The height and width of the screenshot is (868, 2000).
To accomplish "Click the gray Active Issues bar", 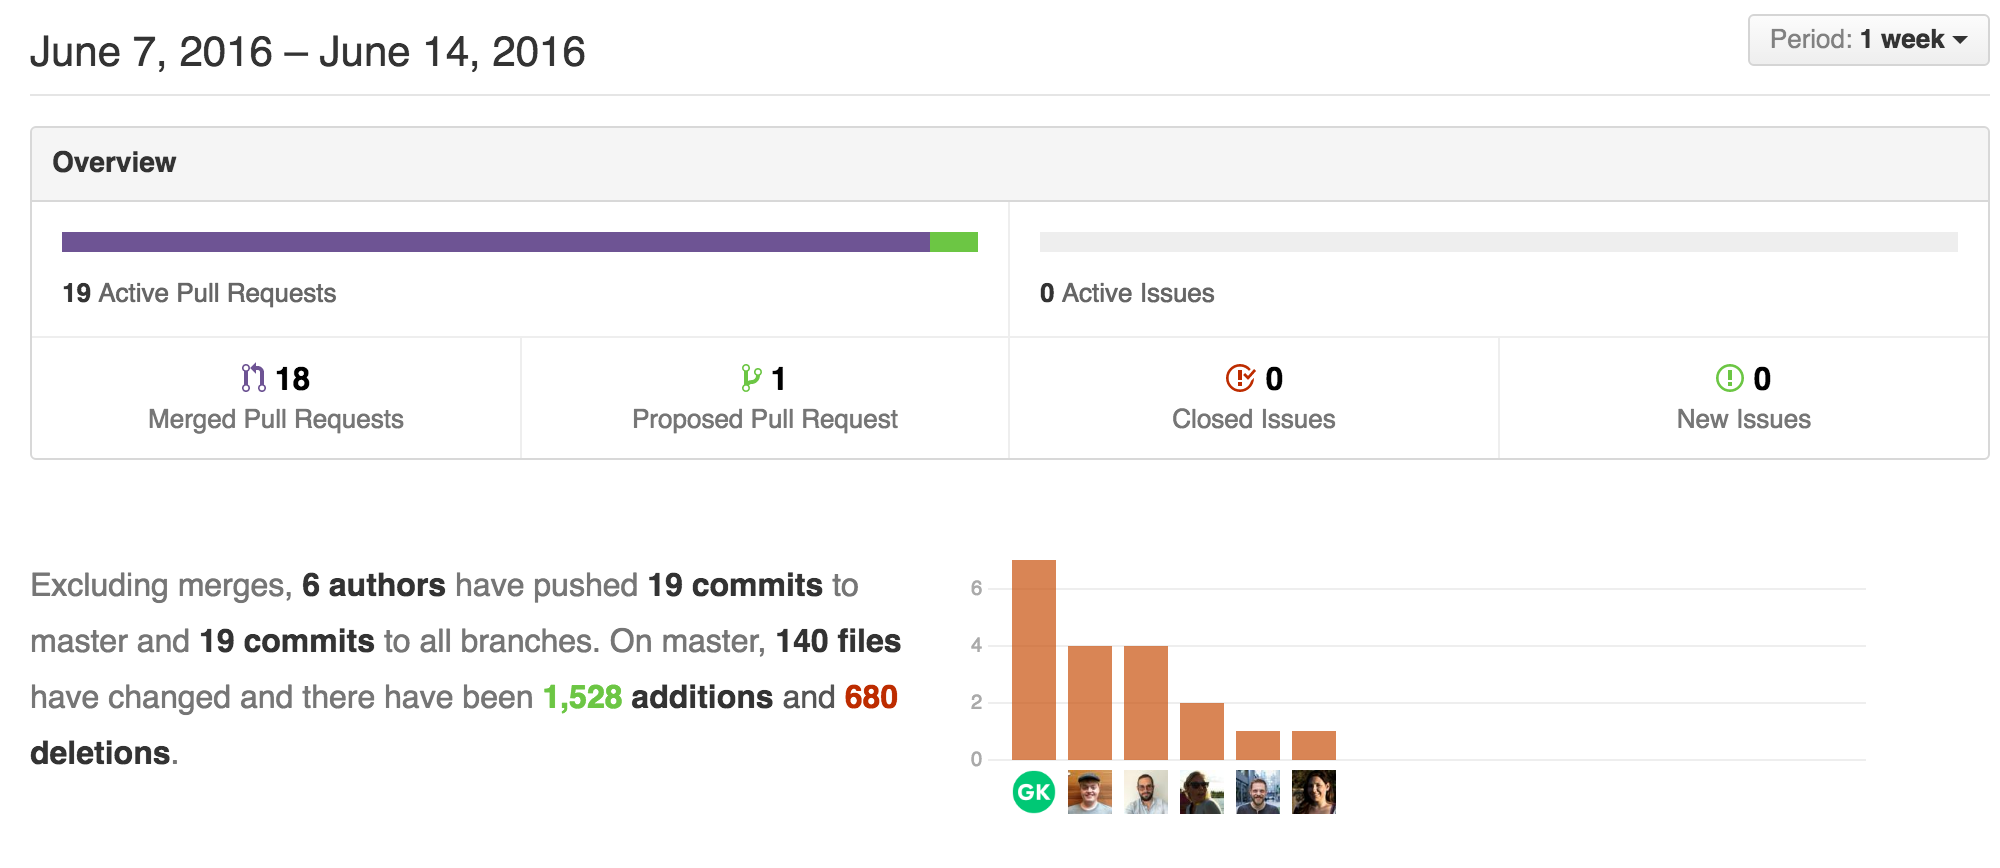I will pos(1498,242).
